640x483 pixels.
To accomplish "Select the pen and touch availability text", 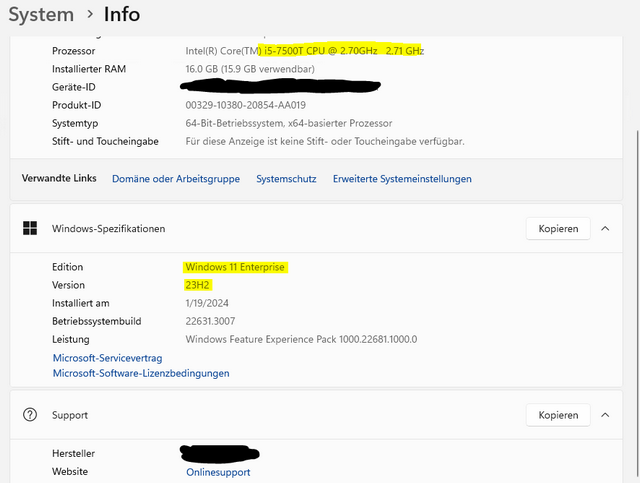I will tap(325, 142).
